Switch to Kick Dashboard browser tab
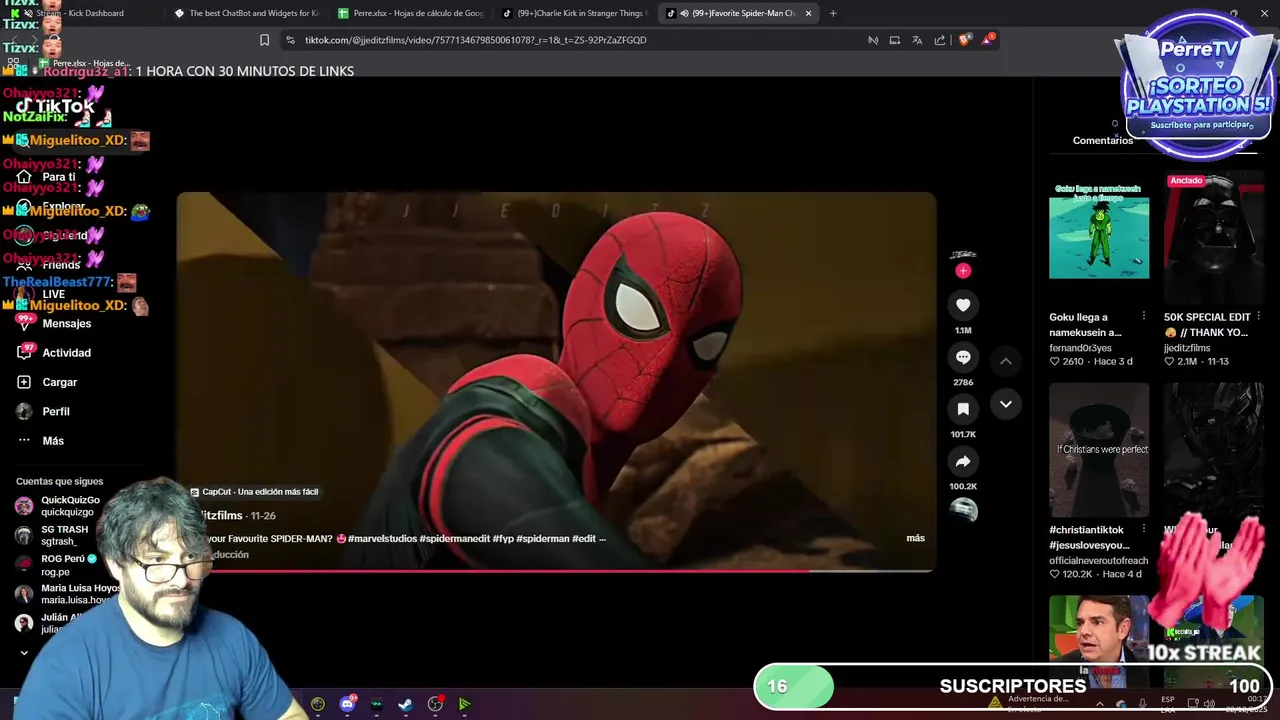The height and width of the screenshot is (720, 1280). point(80,13)
